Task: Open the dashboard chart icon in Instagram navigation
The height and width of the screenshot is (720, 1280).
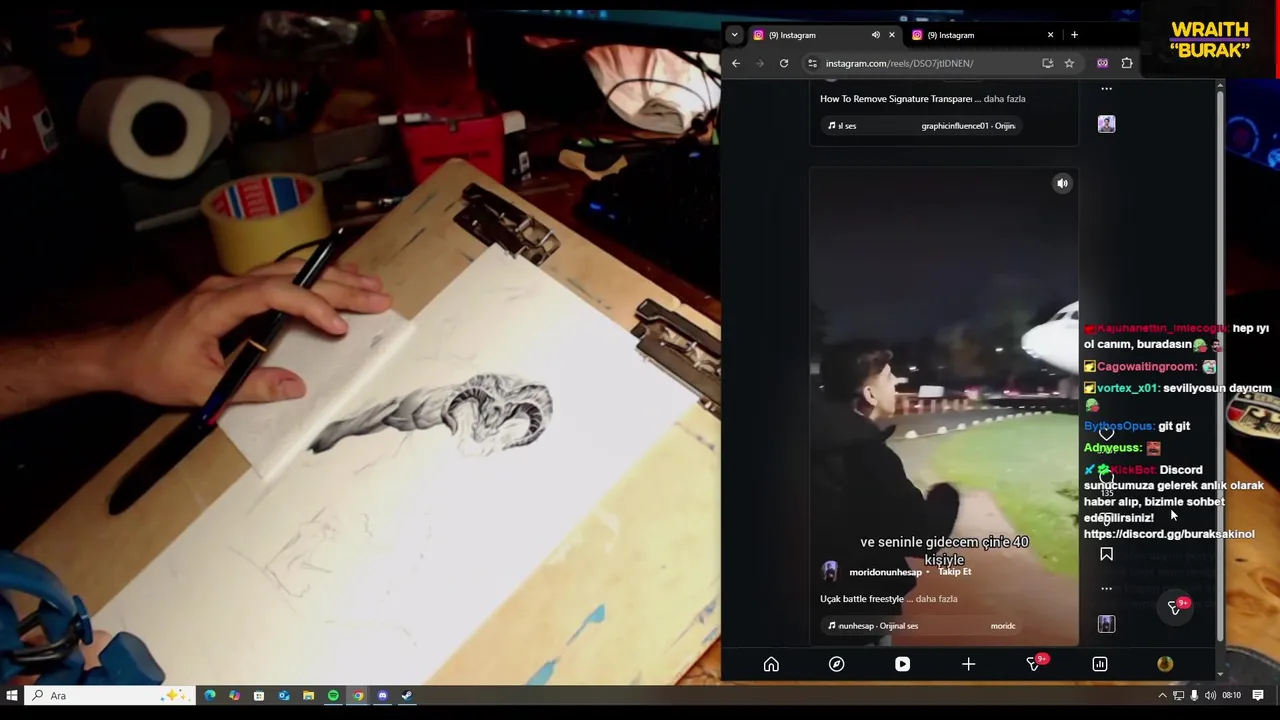Action: click(1100, 664)
